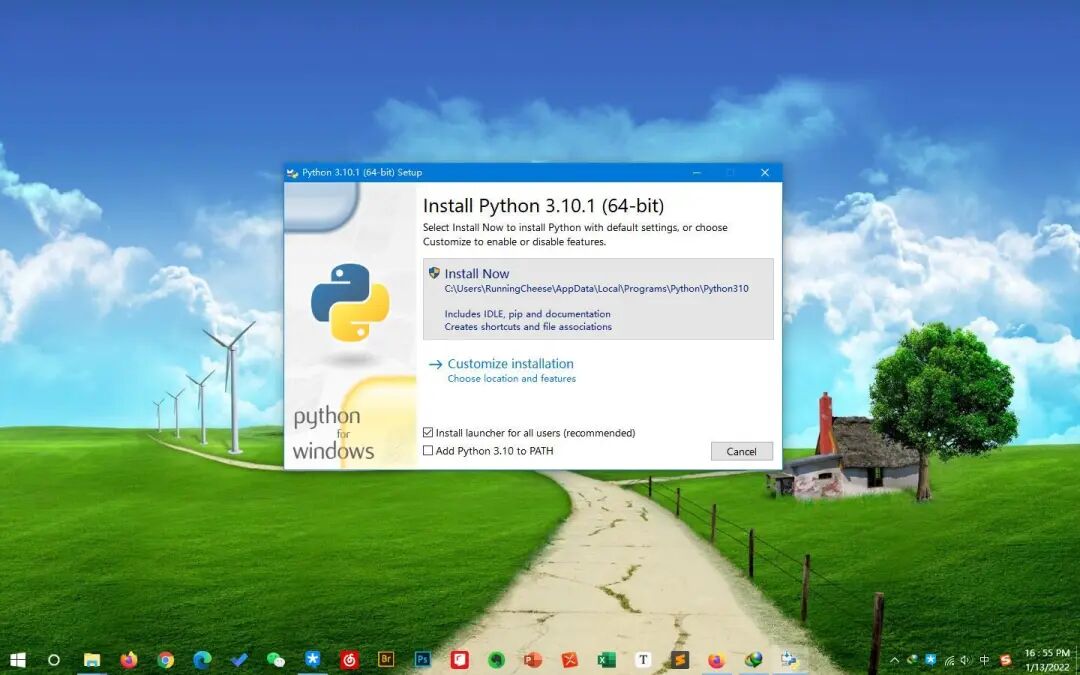Image resolution: width=1080 pixels, height=675 pixels.
Task: Open the red square app after Photoshop
Action: coord(459,660)
